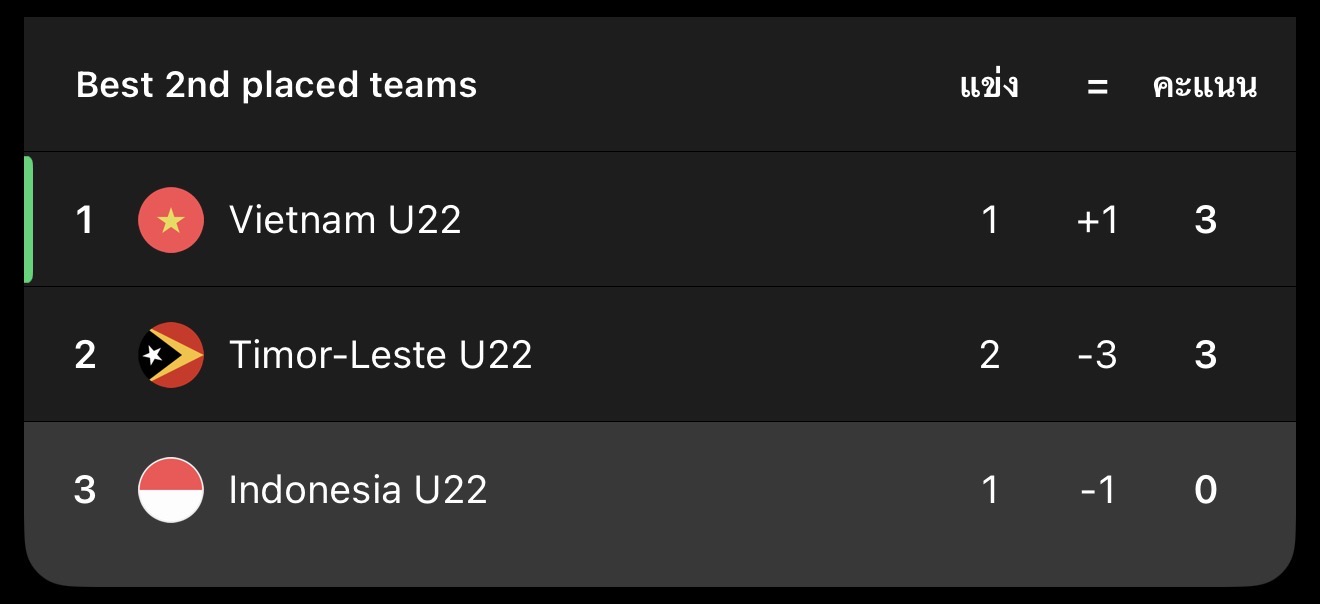Screen dimensions: 1320x604
Task: Click the Timor-Leste U22 flag icon
Action: 171,355
